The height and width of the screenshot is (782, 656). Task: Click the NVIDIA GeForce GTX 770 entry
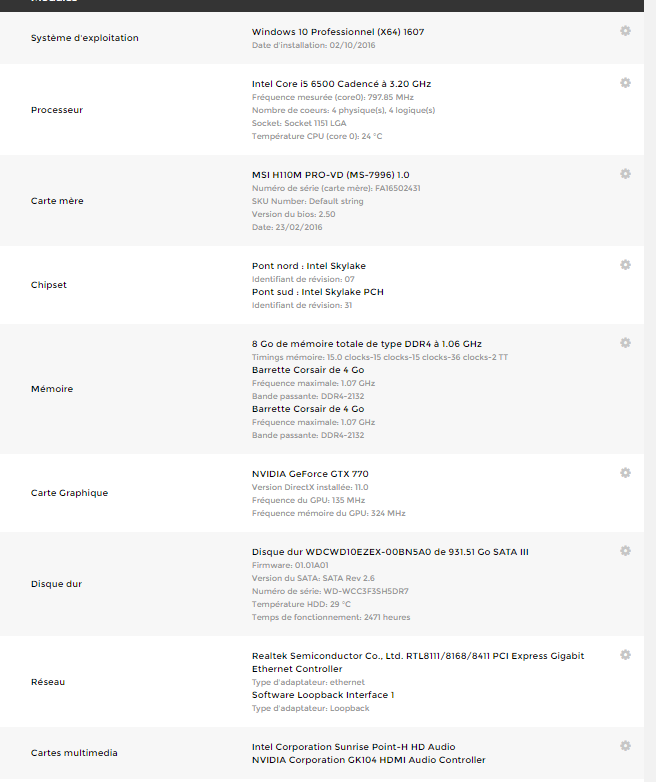tap(310, 474)
